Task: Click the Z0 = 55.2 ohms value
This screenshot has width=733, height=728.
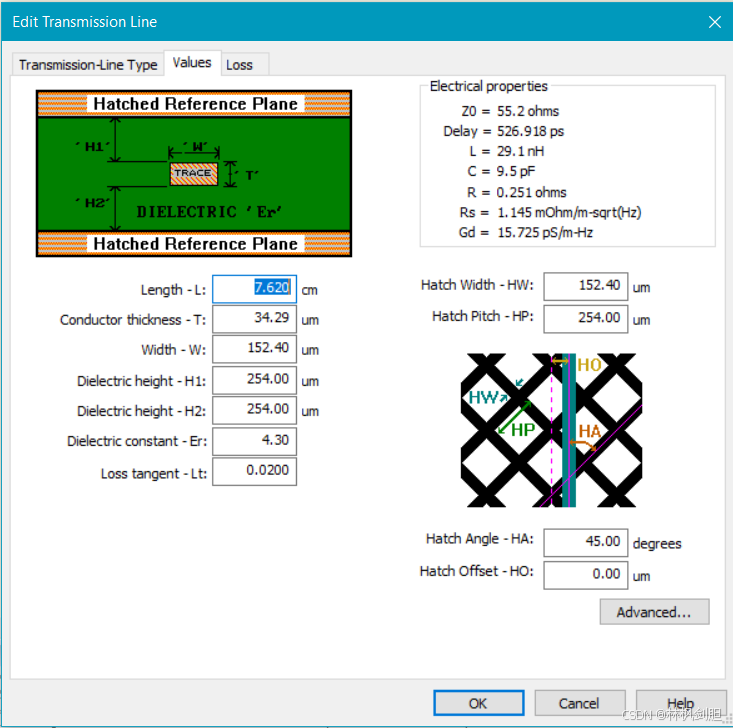Action: (510, 111)
